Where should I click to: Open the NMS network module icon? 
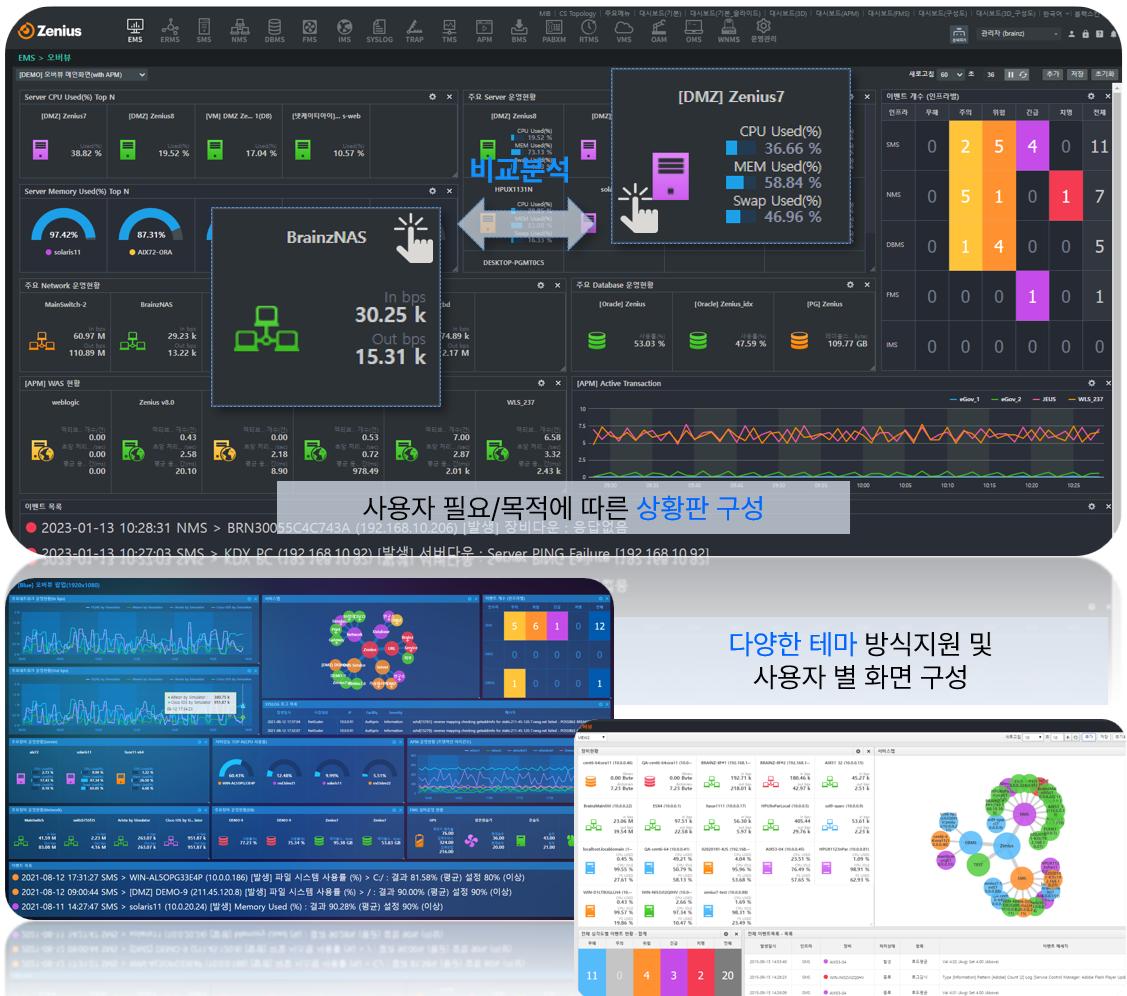(239, 31)
